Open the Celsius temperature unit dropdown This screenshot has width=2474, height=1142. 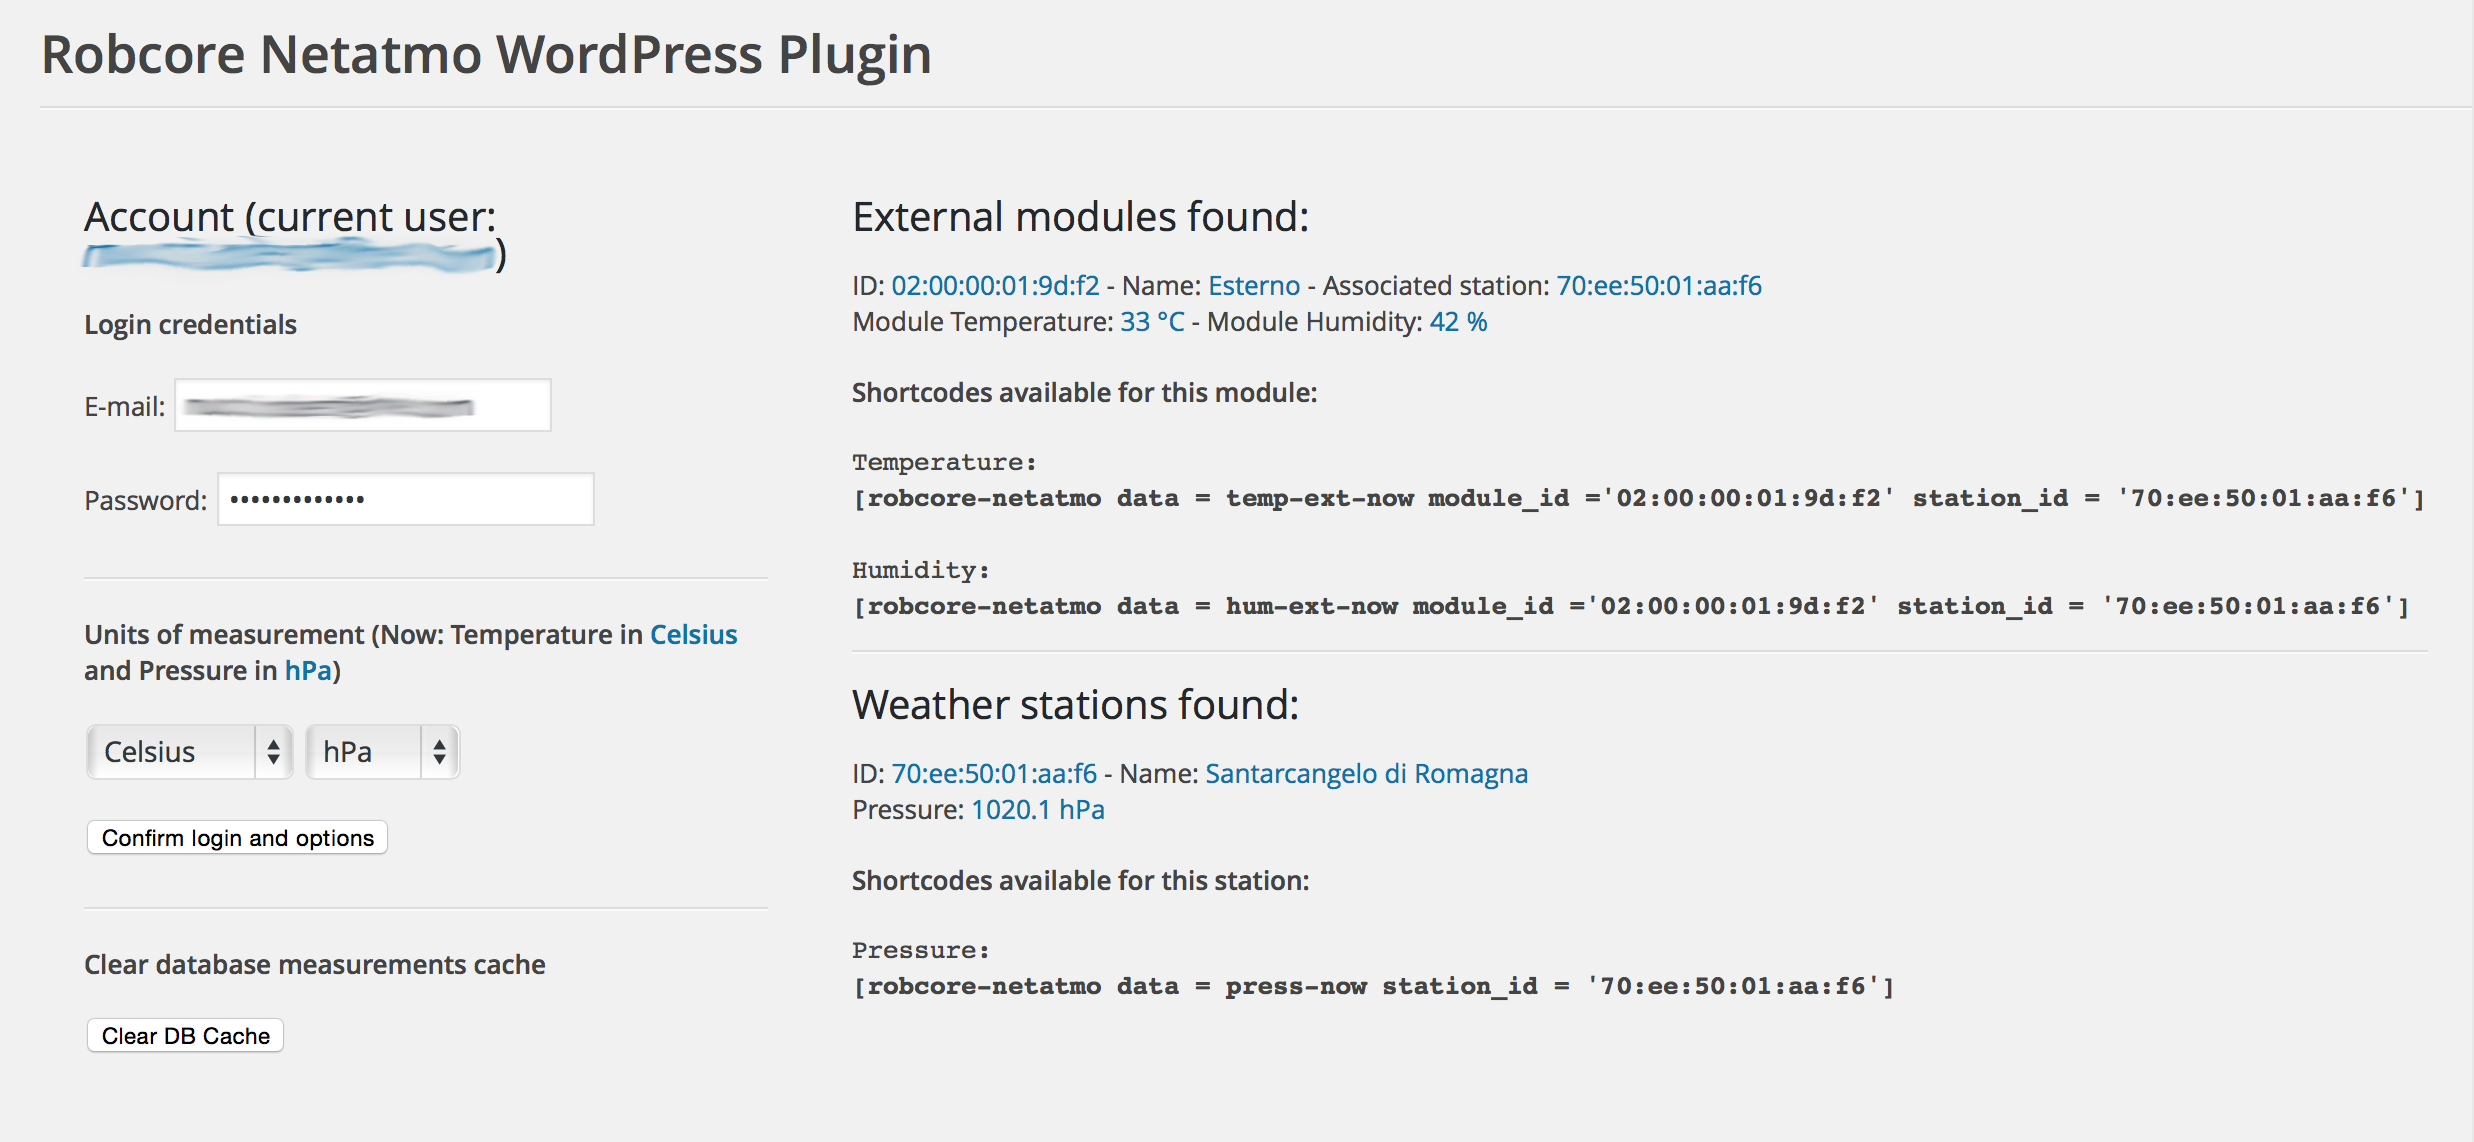(189, 752)
